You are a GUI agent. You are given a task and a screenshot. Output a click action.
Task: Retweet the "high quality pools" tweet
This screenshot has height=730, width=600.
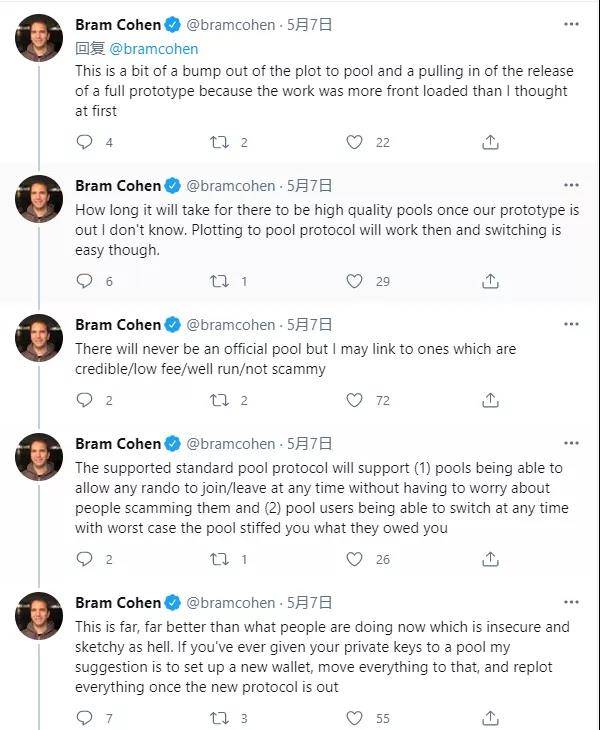pos(219,281)
